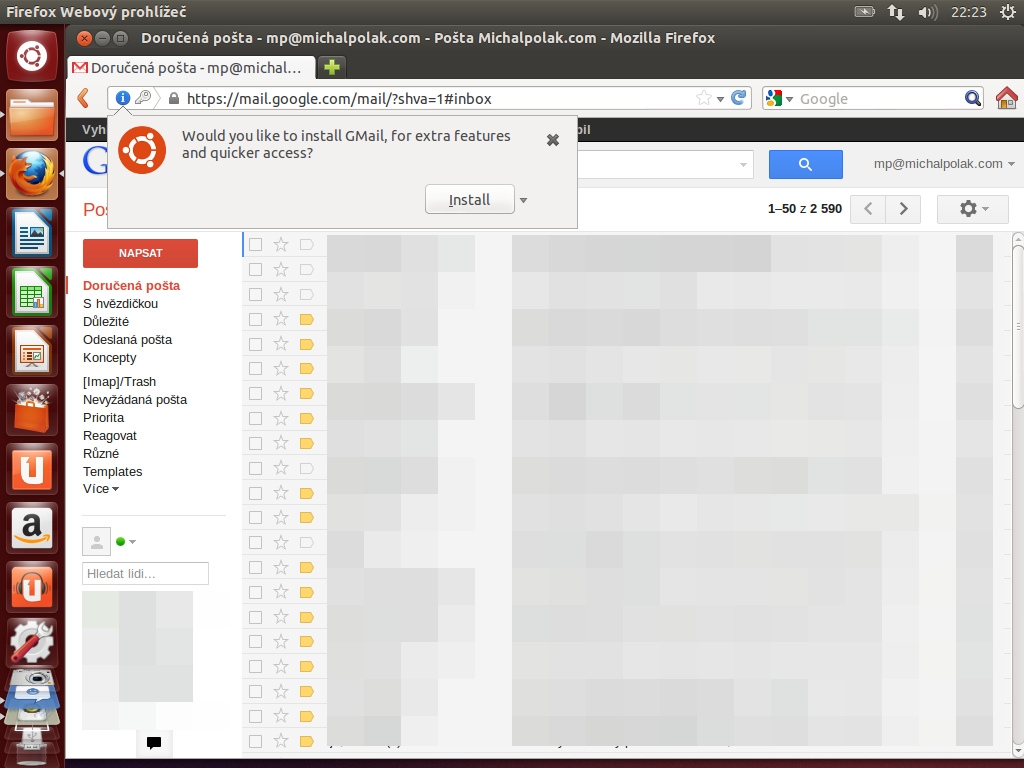The height and width of the screenshot is (768, 1024).
Task: Tick the checkbox of the fourth email row
Action: (255, 319)
